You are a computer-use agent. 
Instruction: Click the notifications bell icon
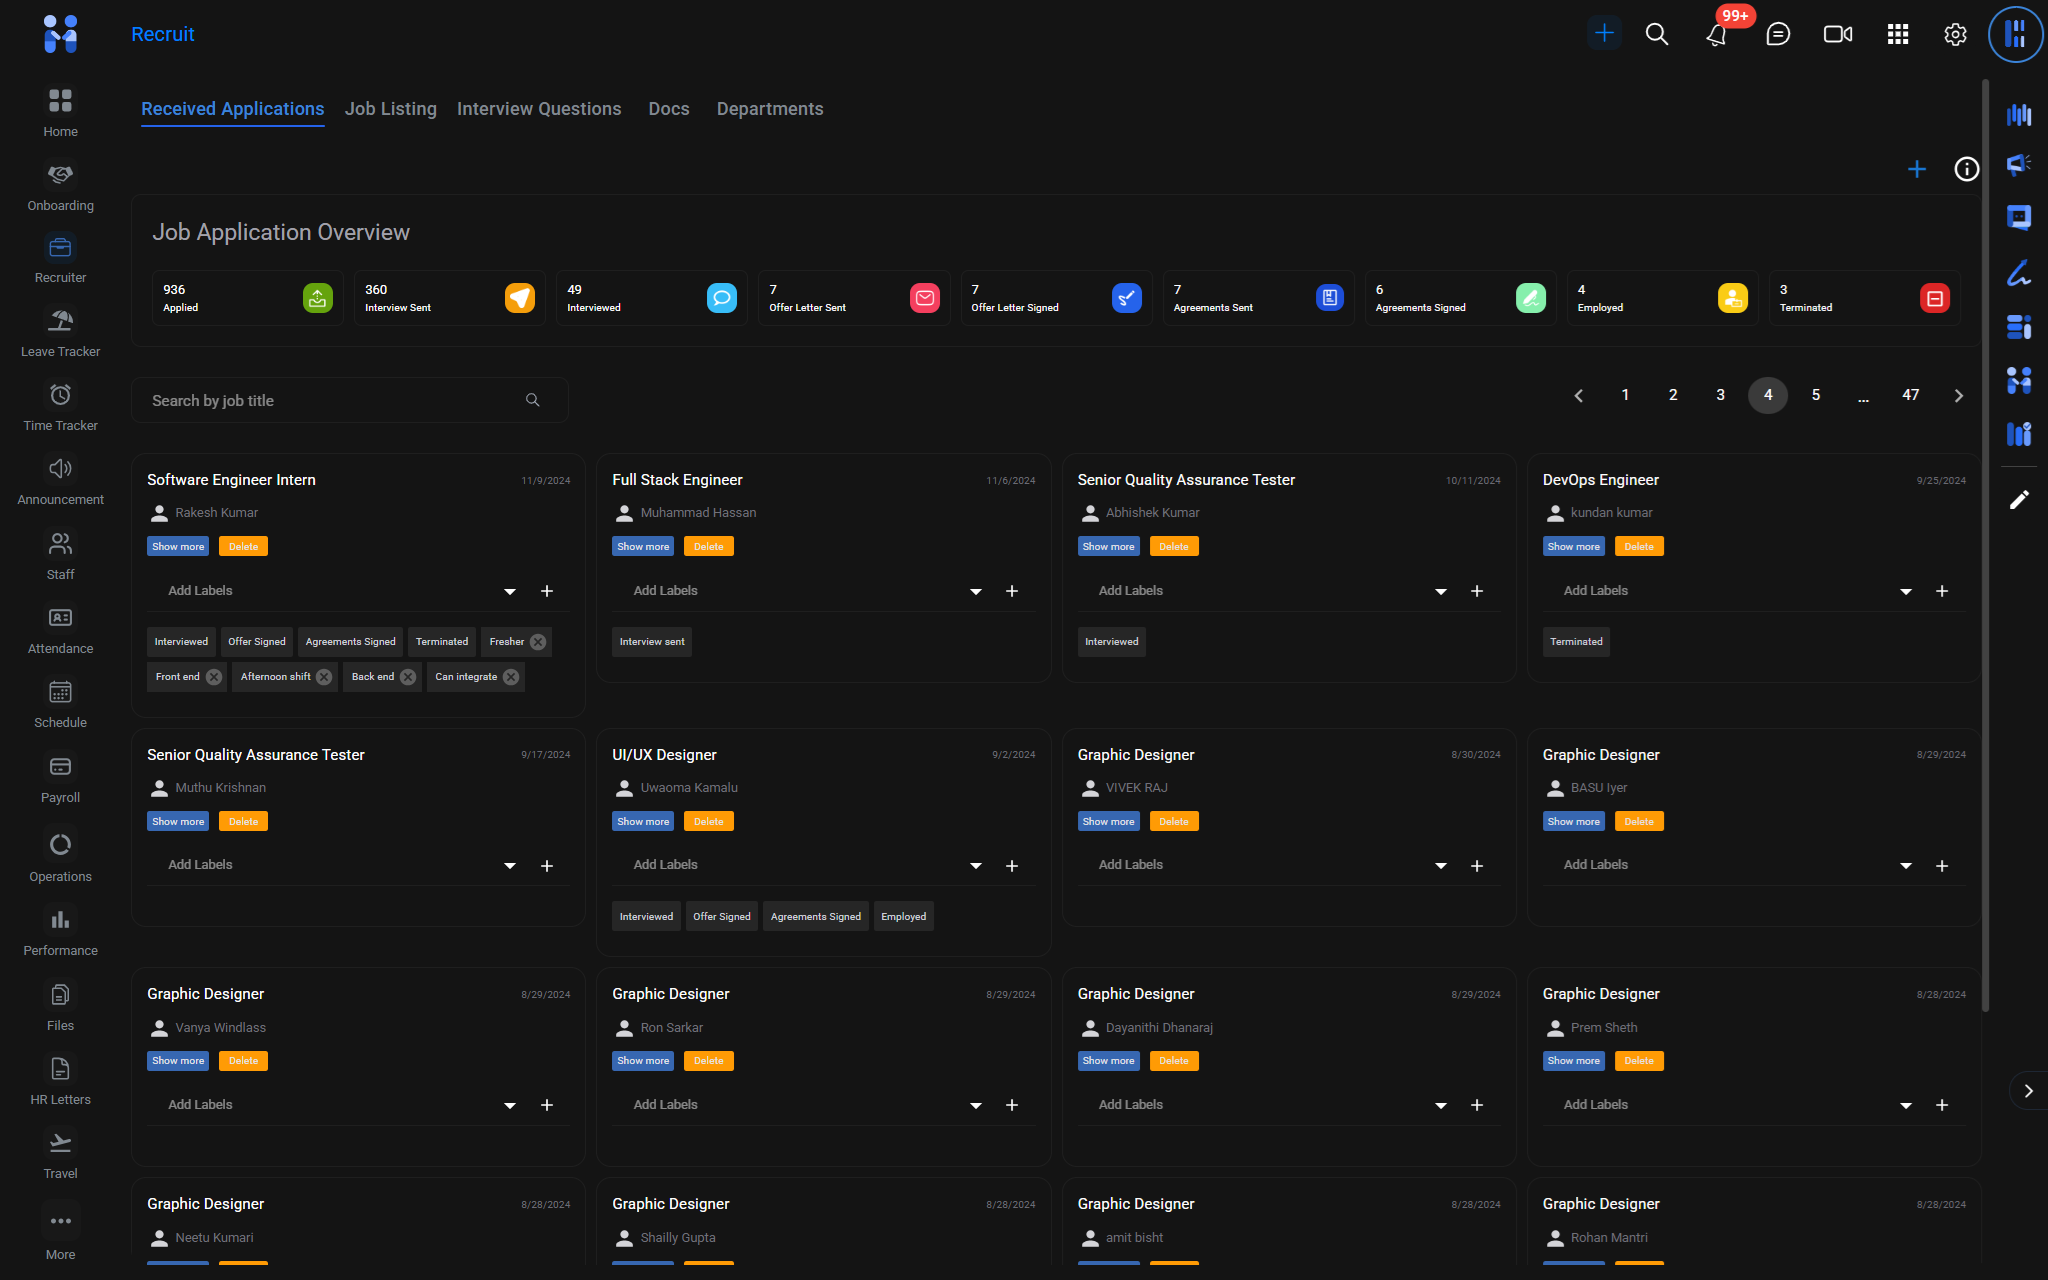[1716, 35]
